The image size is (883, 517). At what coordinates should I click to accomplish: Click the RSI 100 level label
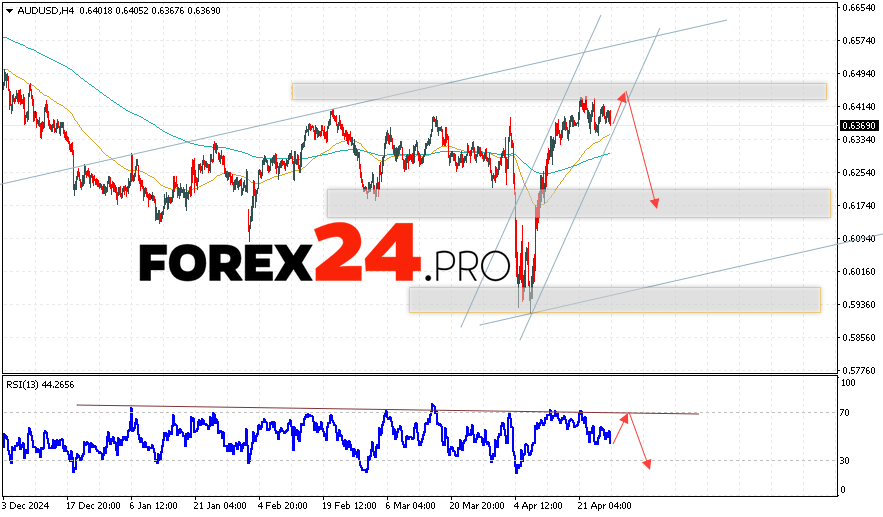[848, 383]
